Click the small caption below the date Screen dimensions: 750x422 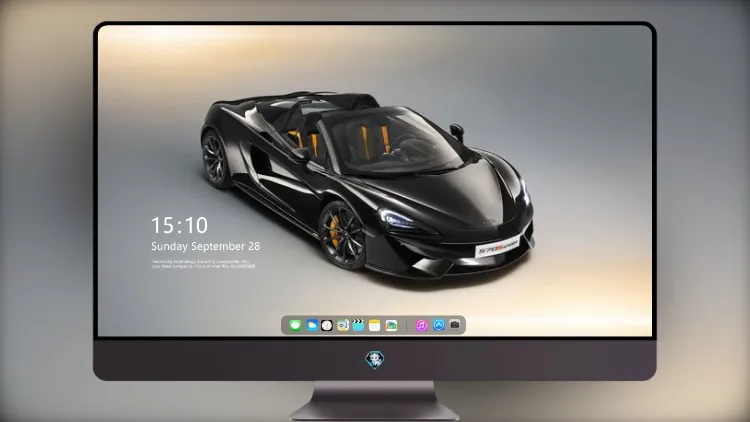(204, 264)
